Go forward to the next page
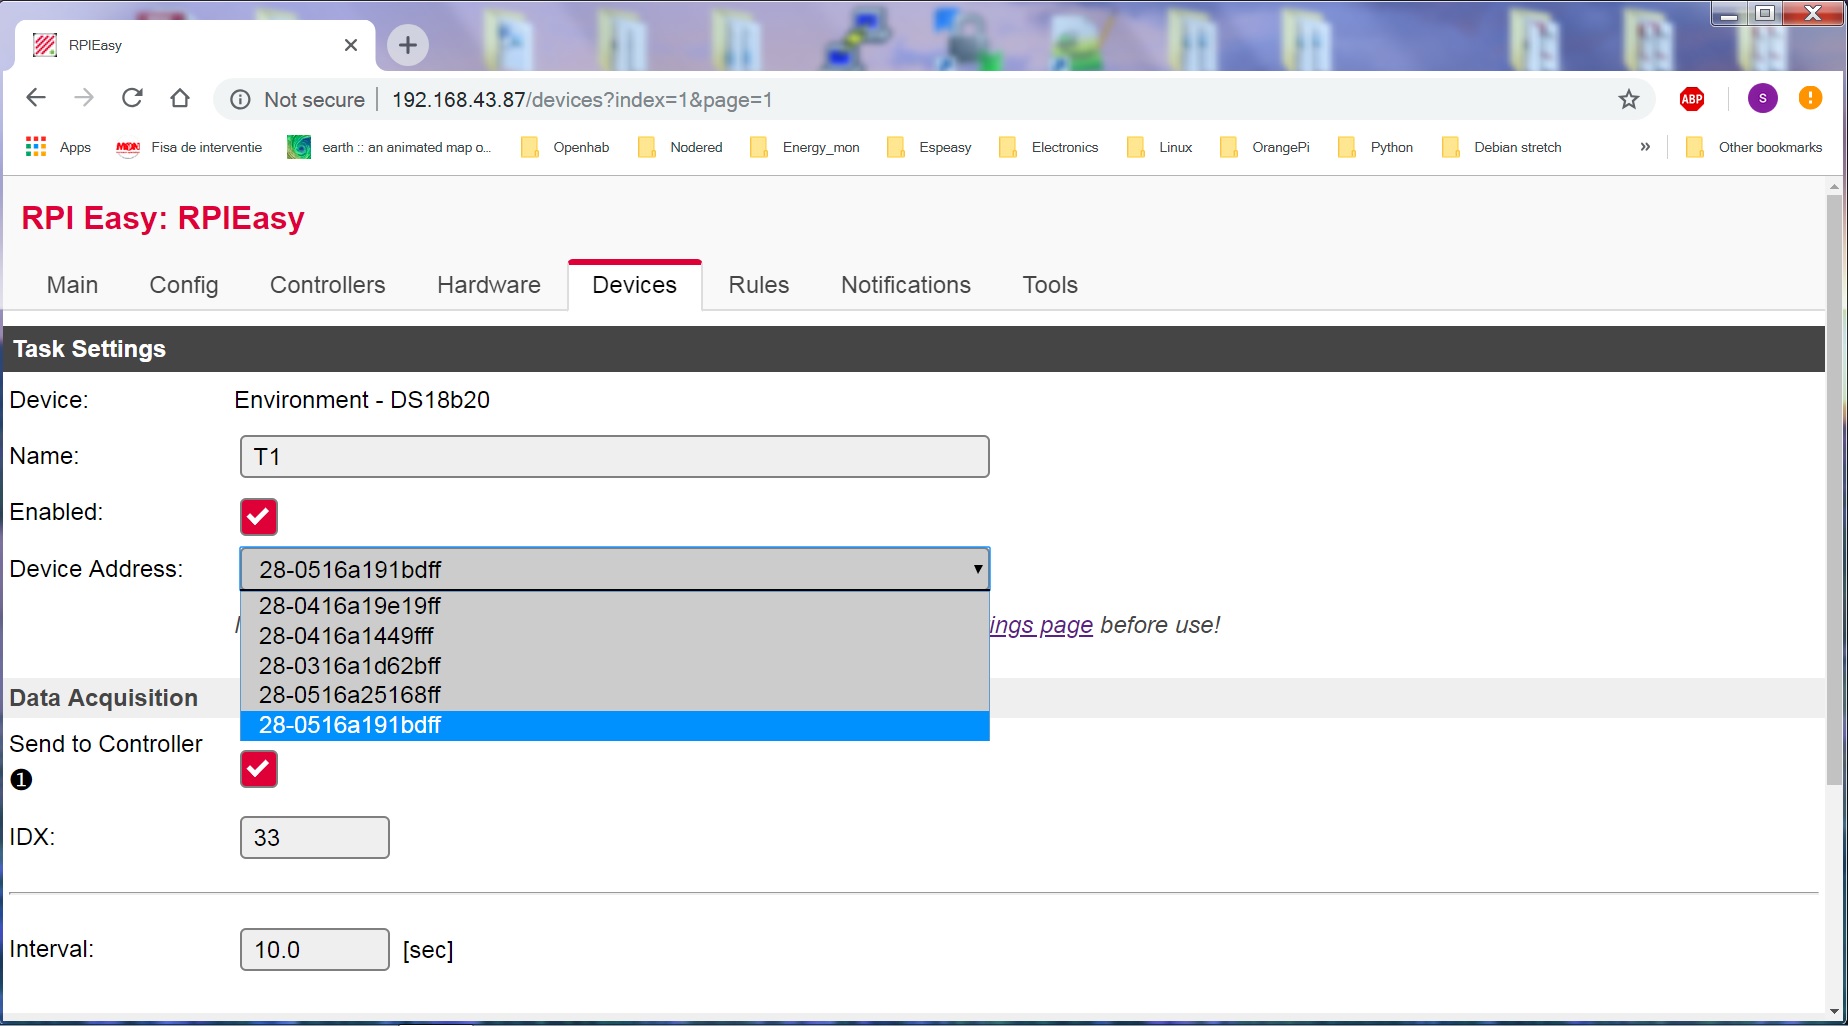This screenshot has height=1026, width=1848. (x=84, y=98)
